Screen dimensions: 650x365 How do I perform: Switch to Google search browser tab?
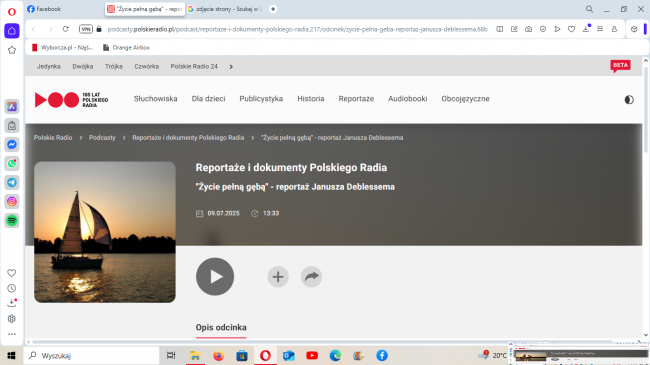click(x=226, y=9)
